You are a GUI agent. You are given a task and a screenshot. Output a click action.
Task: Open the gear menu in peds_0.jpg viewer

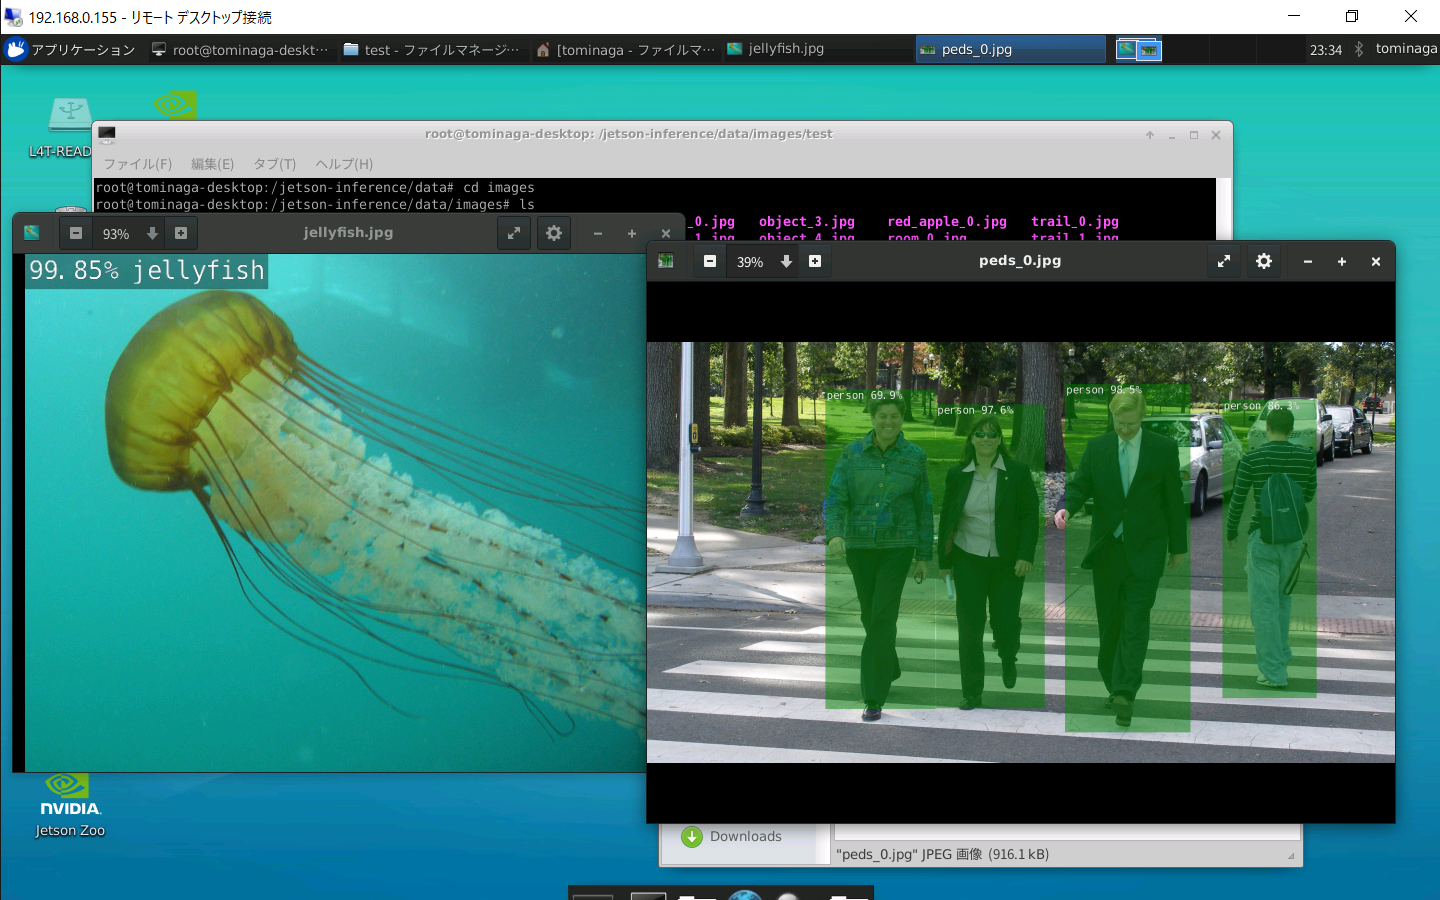coord(1263,261)
